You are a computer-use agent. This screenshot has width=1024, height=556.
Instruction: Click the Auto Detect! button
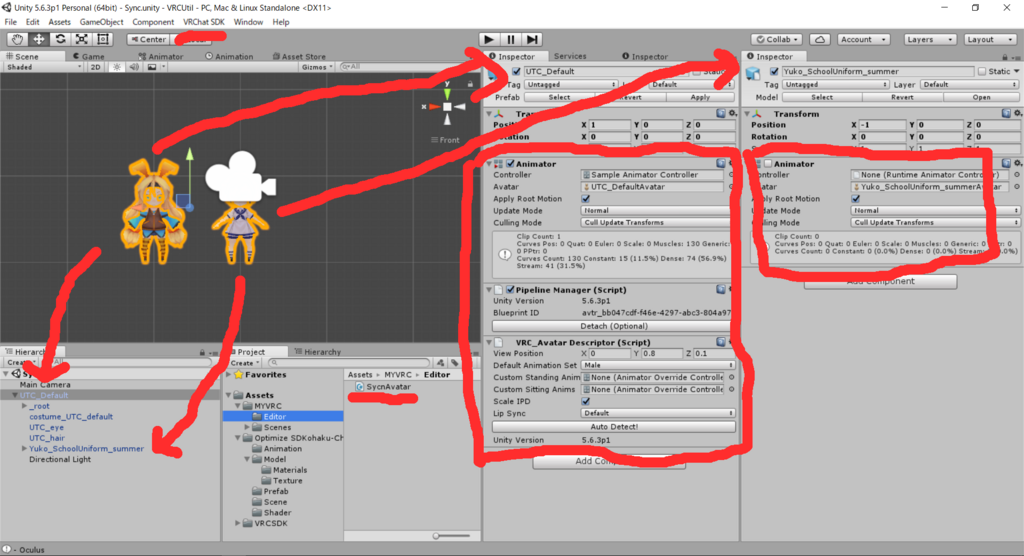tap(614, 427)
